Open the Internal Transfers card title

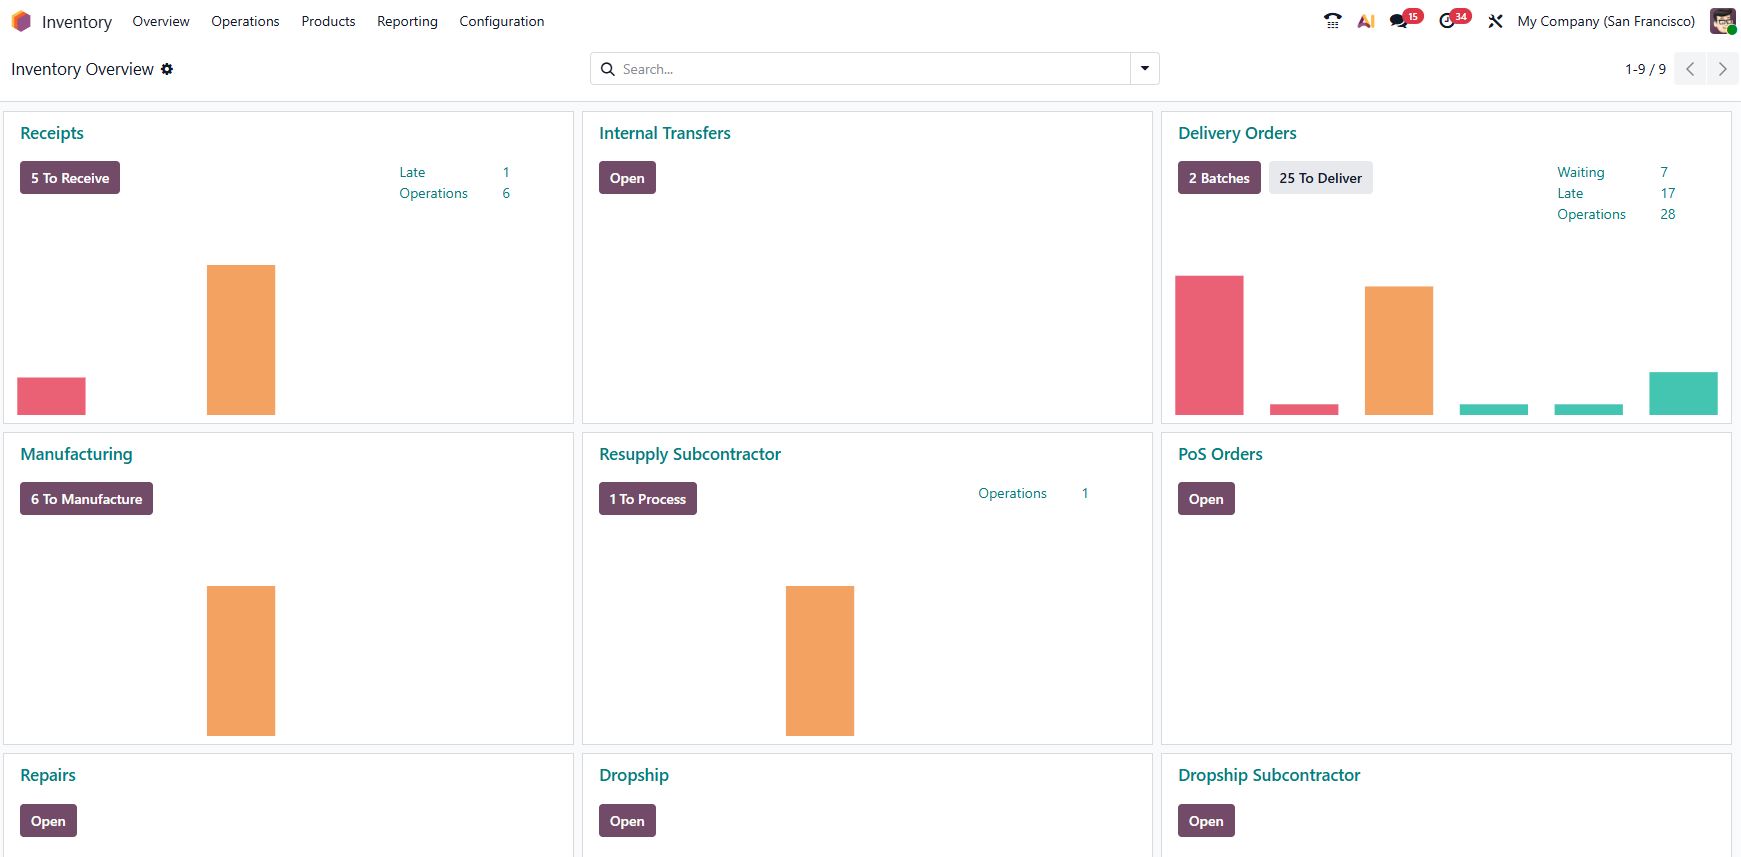tap(665, 133)
